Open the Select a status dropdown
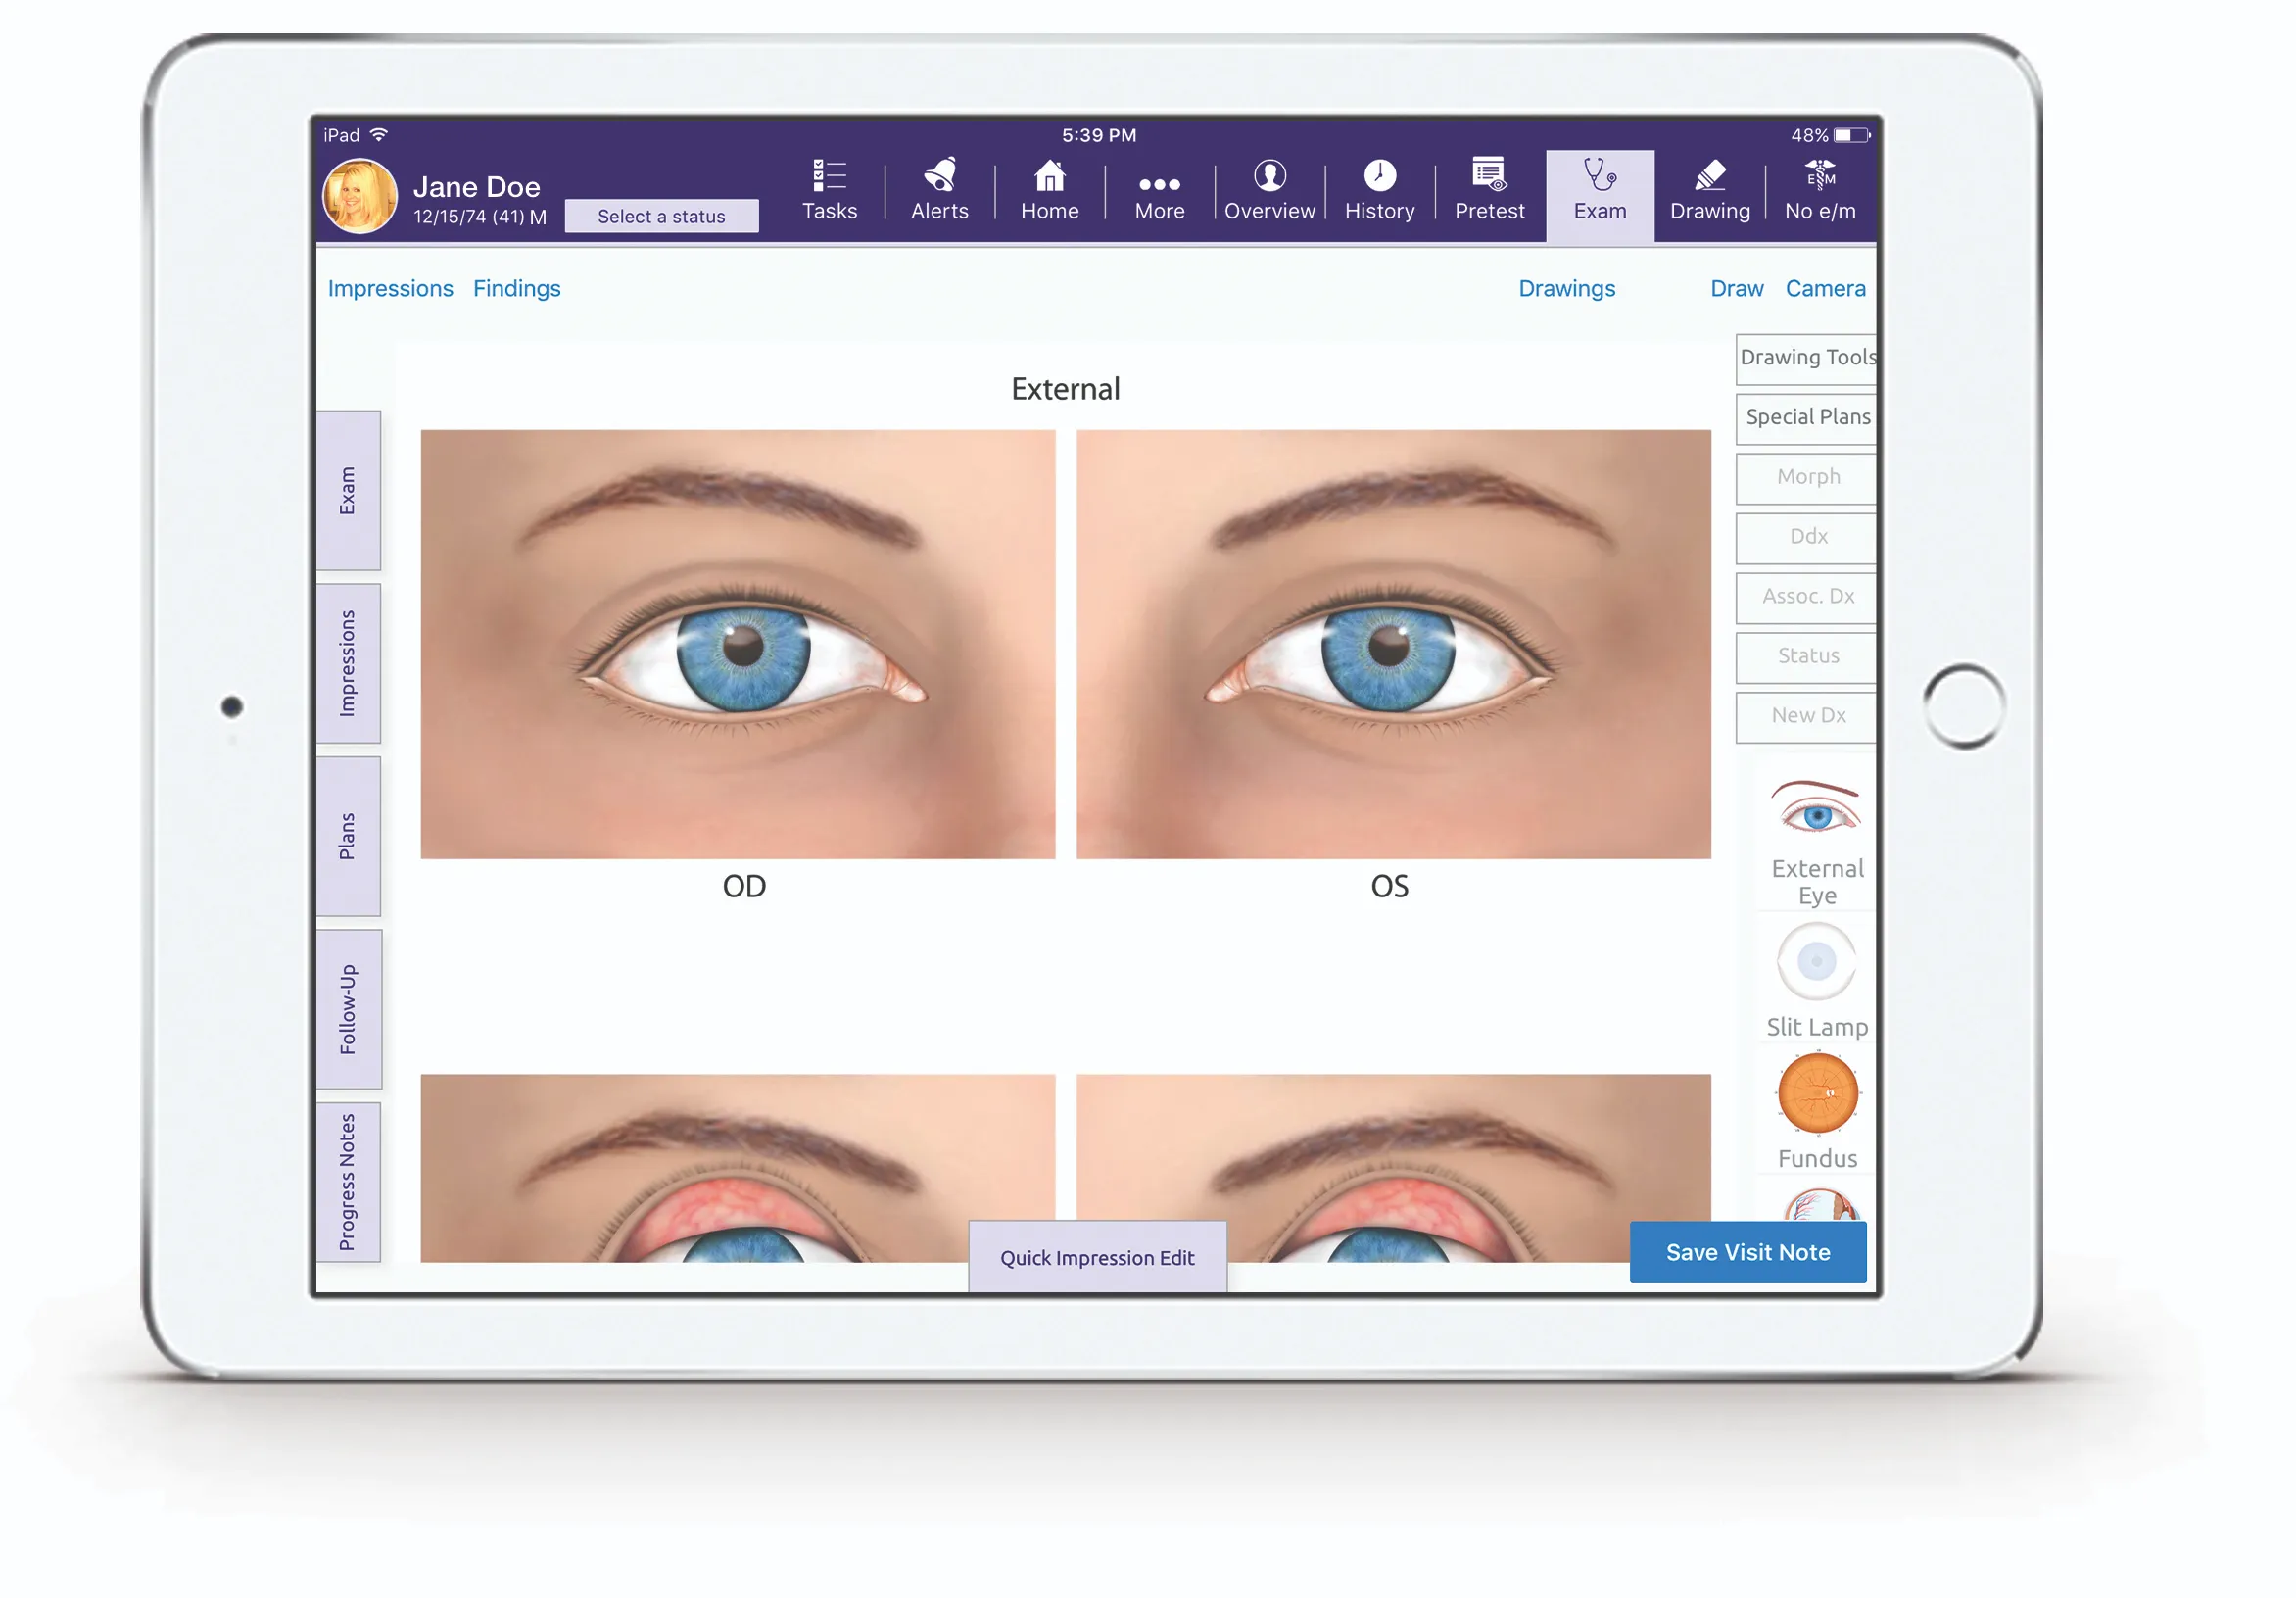 (x=661, y=216)
